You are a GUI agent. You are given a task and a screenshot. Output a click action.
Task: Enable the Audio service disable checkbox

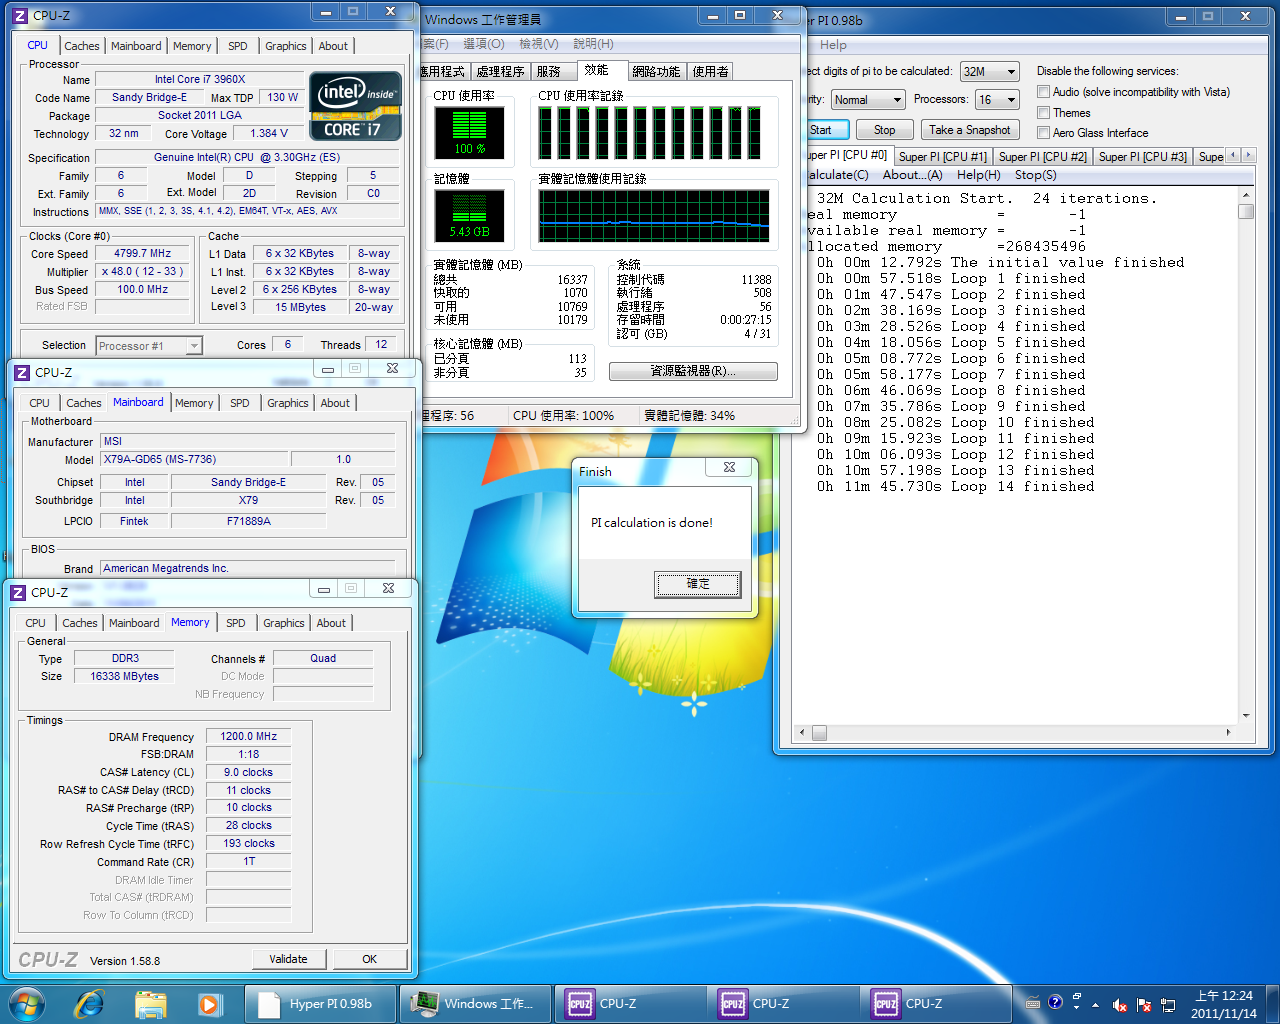click(x=1044, y=92)
